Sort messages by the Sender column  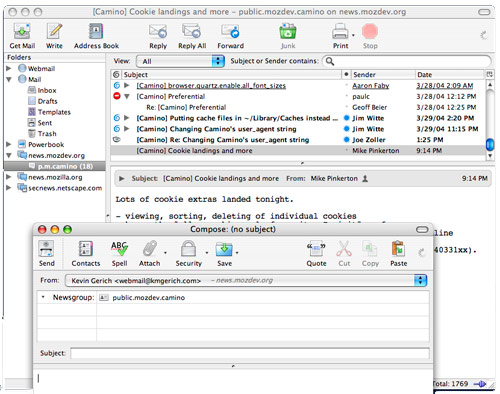(383, 75)
